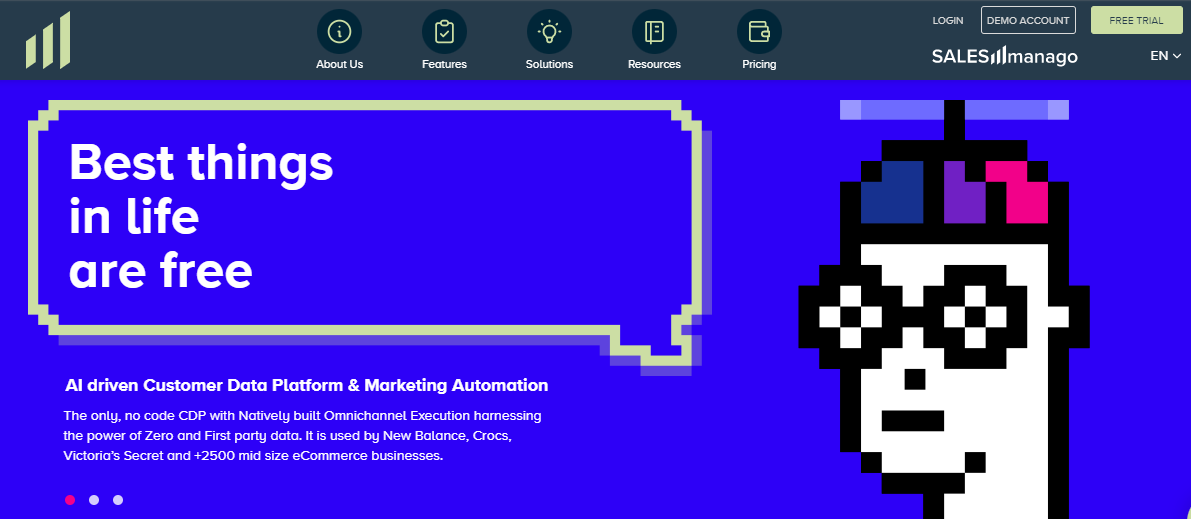Click the three-bar logo at top left
Screen dimensions: 1191x519
(48, 40)
